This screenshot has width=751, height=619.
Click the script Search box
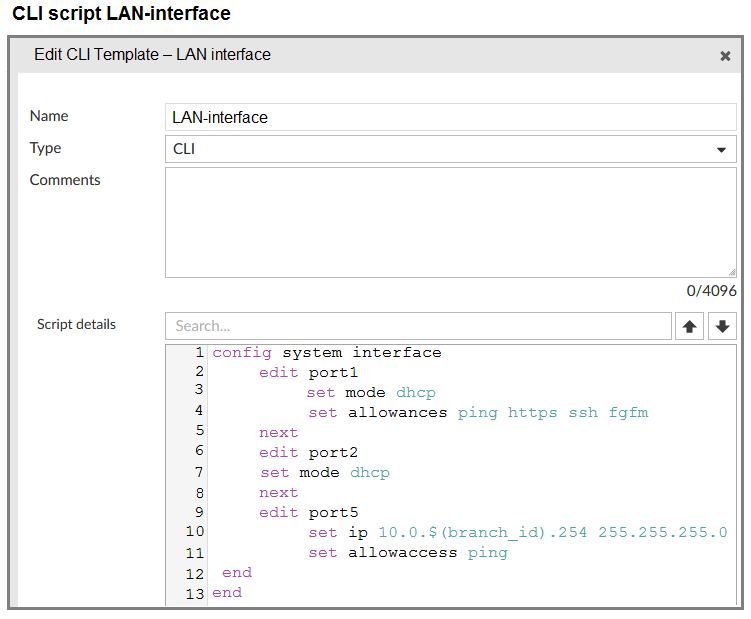(x=418, y=326)
